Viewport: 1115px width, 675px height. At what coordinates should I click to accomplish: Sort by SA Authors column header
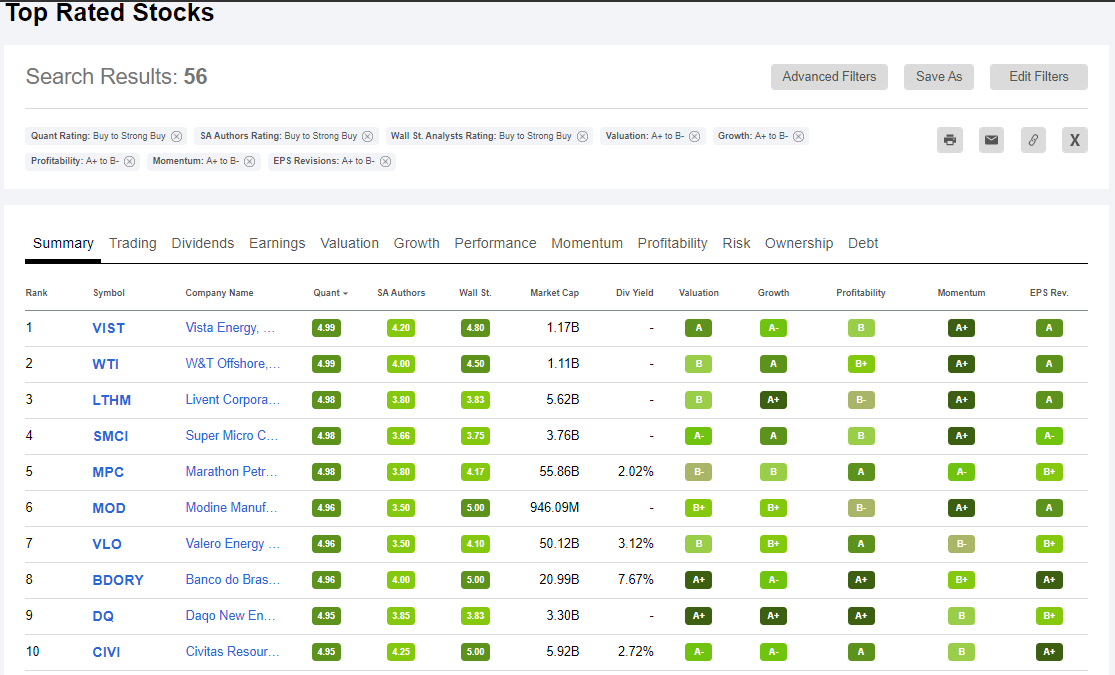coord(401,293)
